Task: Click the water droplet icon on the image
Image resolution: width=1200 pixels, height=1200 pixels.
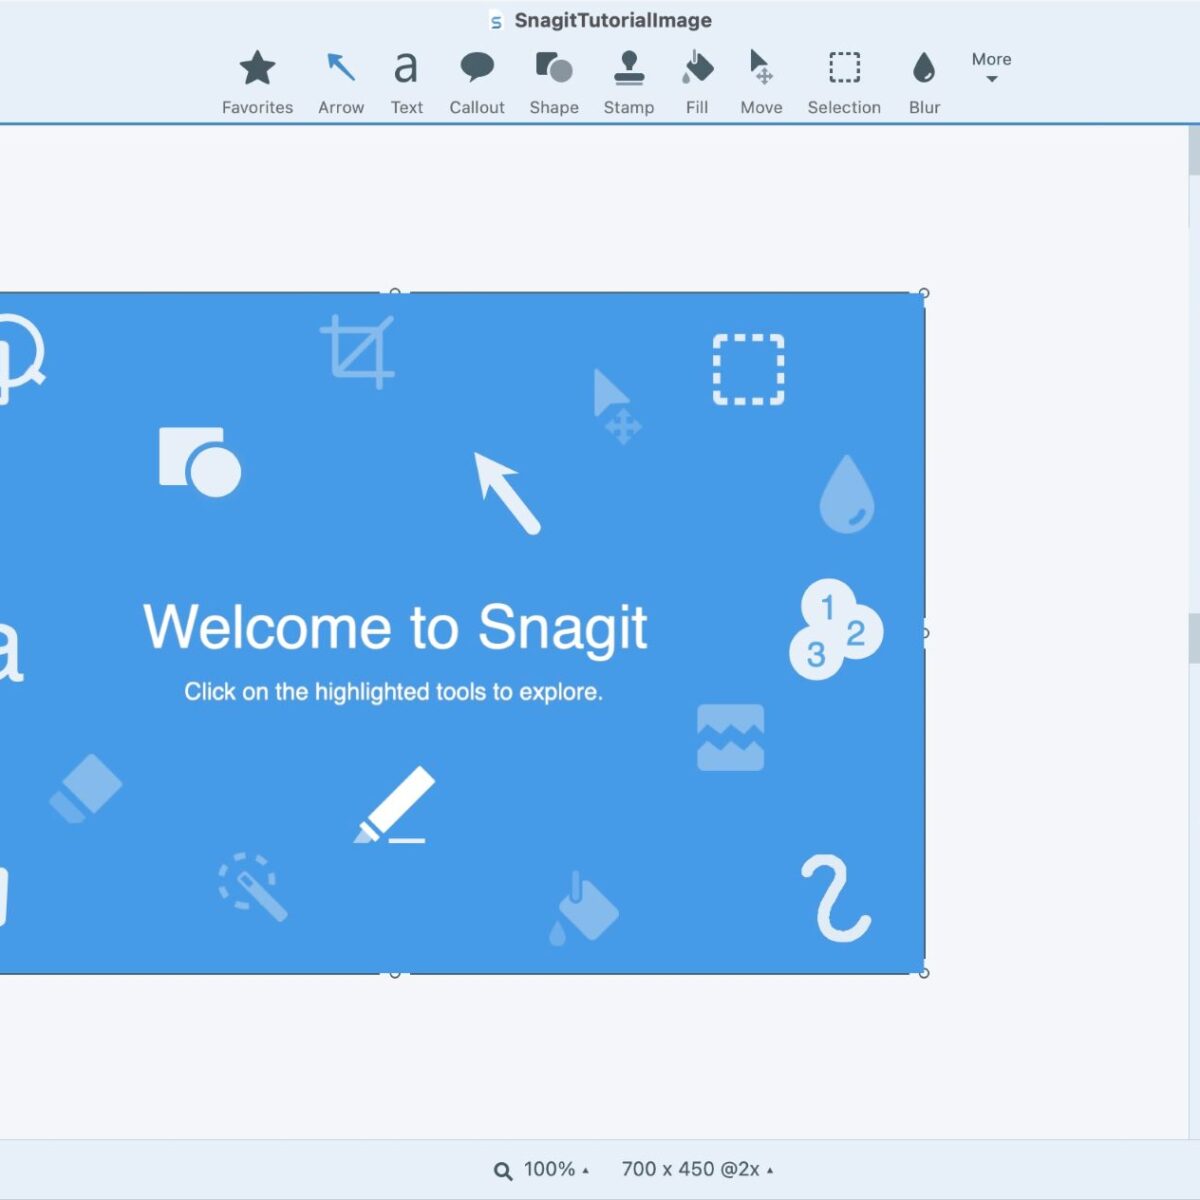Action: point(847,494)
